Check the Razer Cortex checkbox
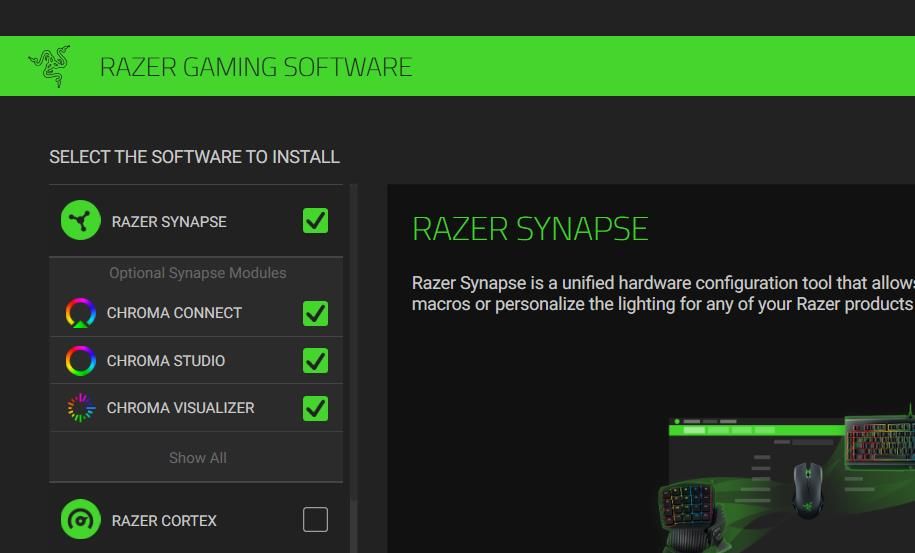 click(315, 519)
